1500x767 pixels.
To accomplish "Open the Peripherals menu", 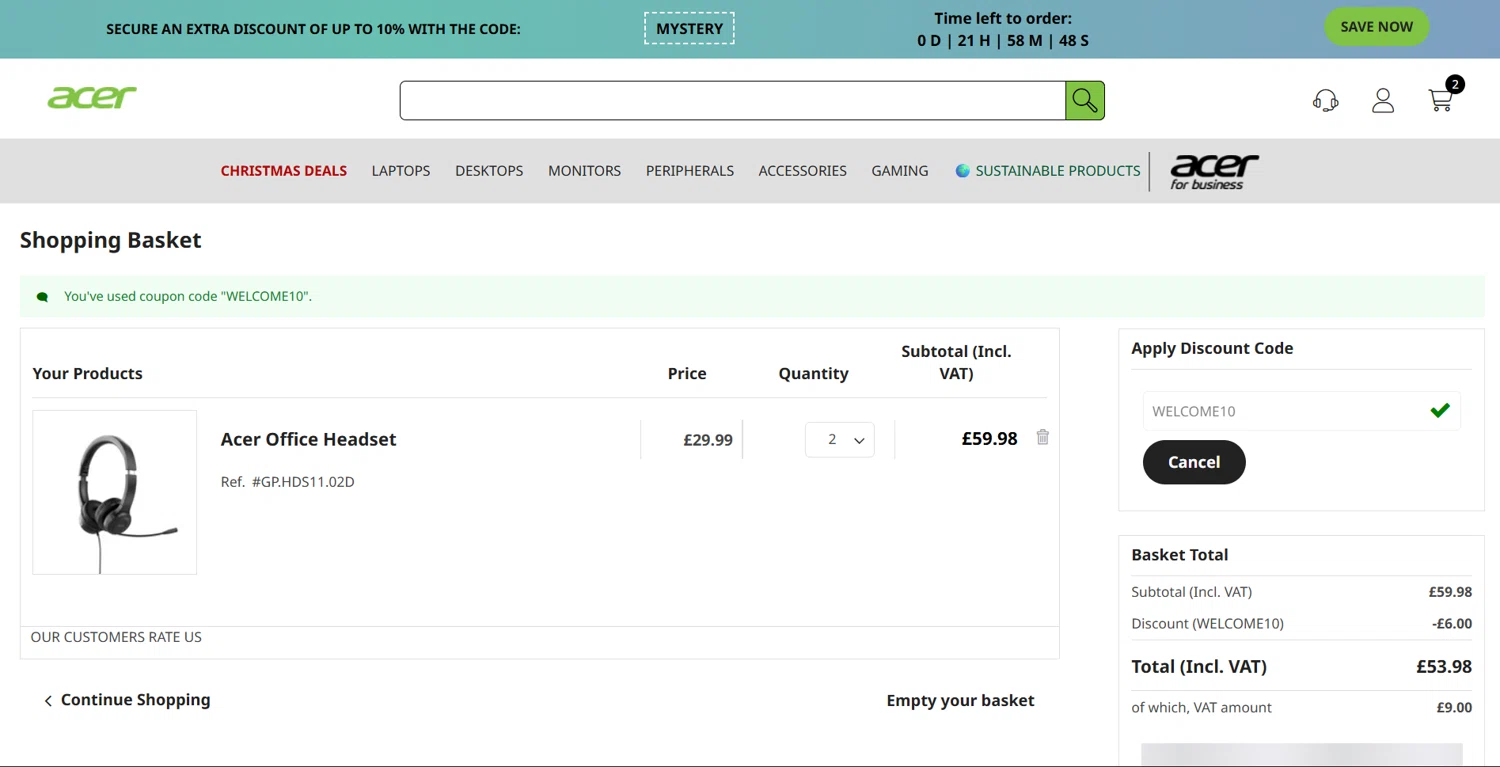I will coord(690,171).
